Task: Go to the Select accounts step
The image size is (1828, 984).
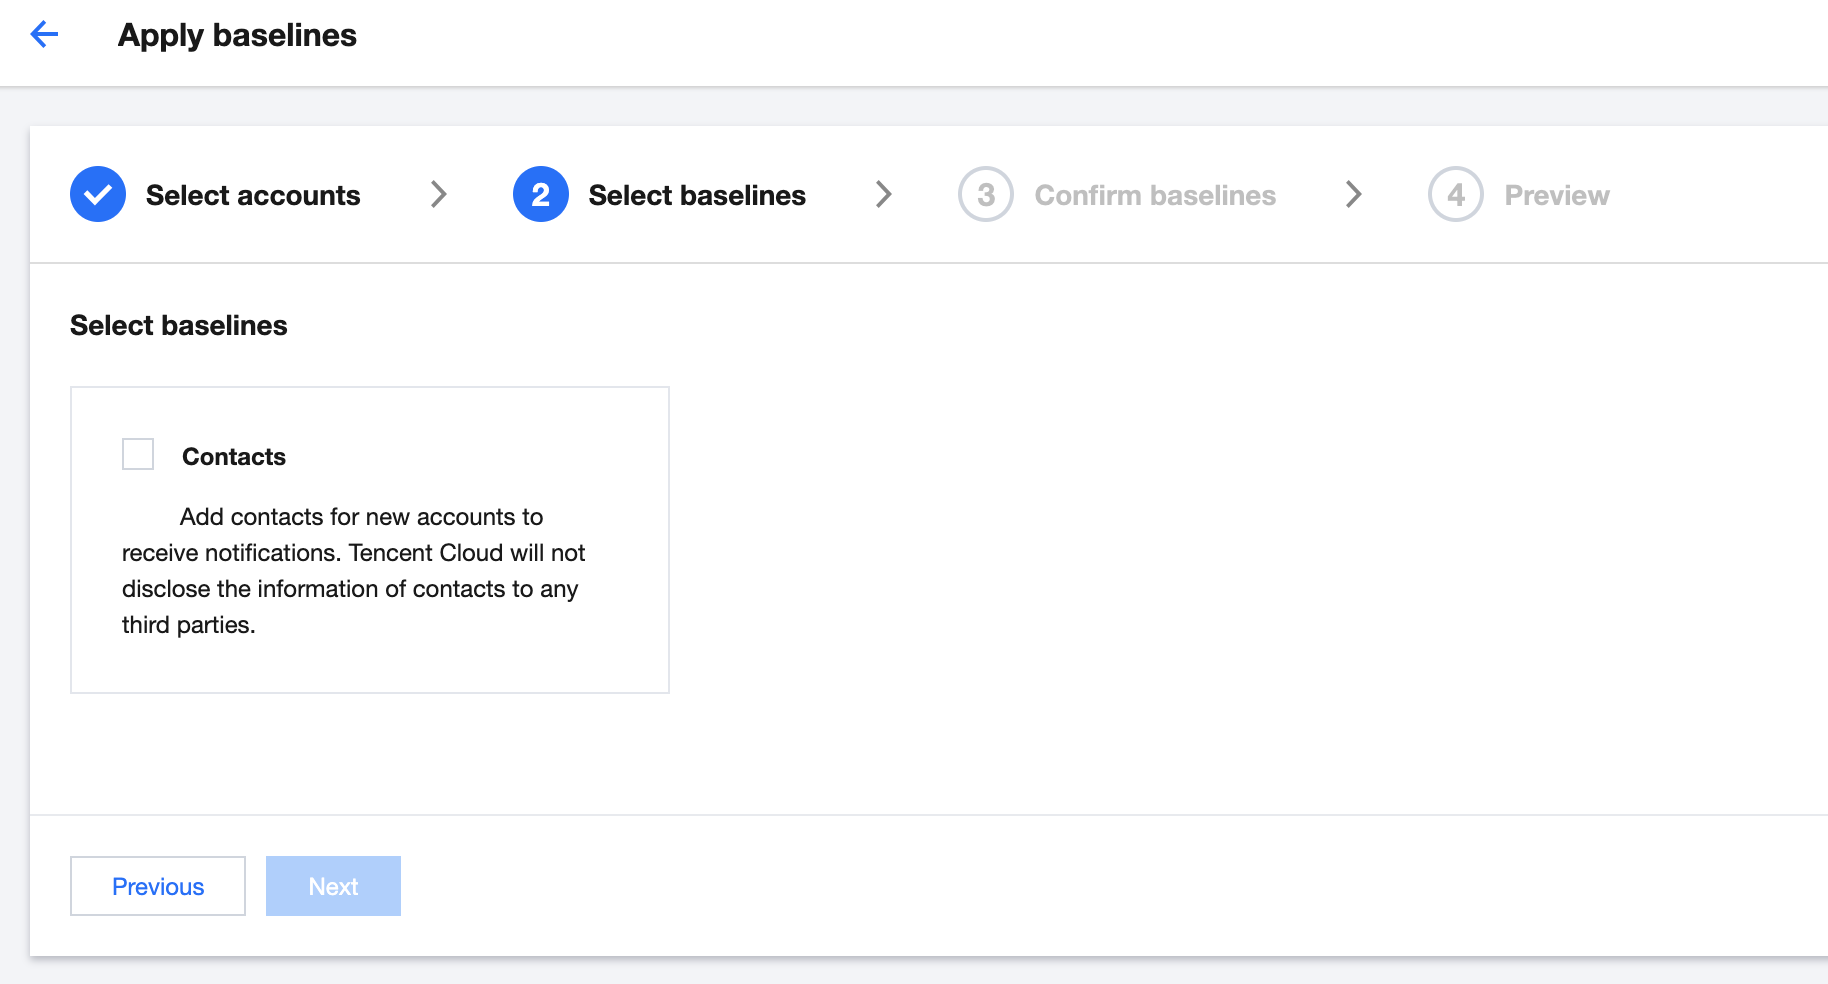Action: (x=253, y=195)
